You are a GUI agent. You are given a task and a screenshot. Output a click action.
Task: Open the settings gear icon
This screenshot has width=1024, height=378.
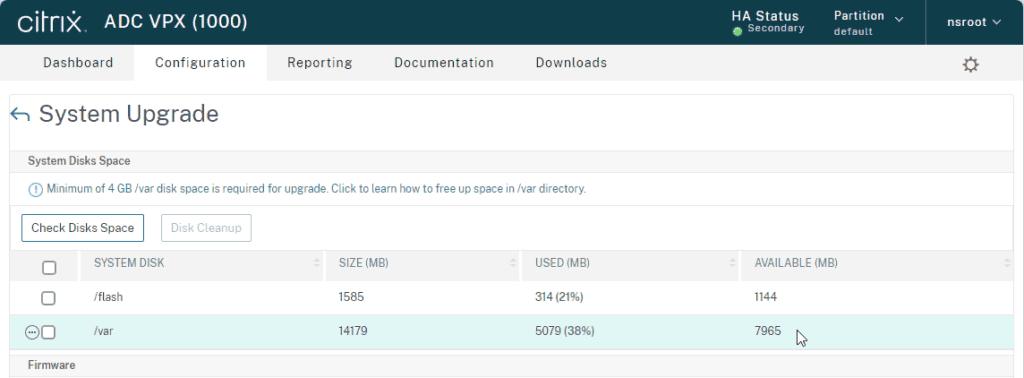click(970, 65)
